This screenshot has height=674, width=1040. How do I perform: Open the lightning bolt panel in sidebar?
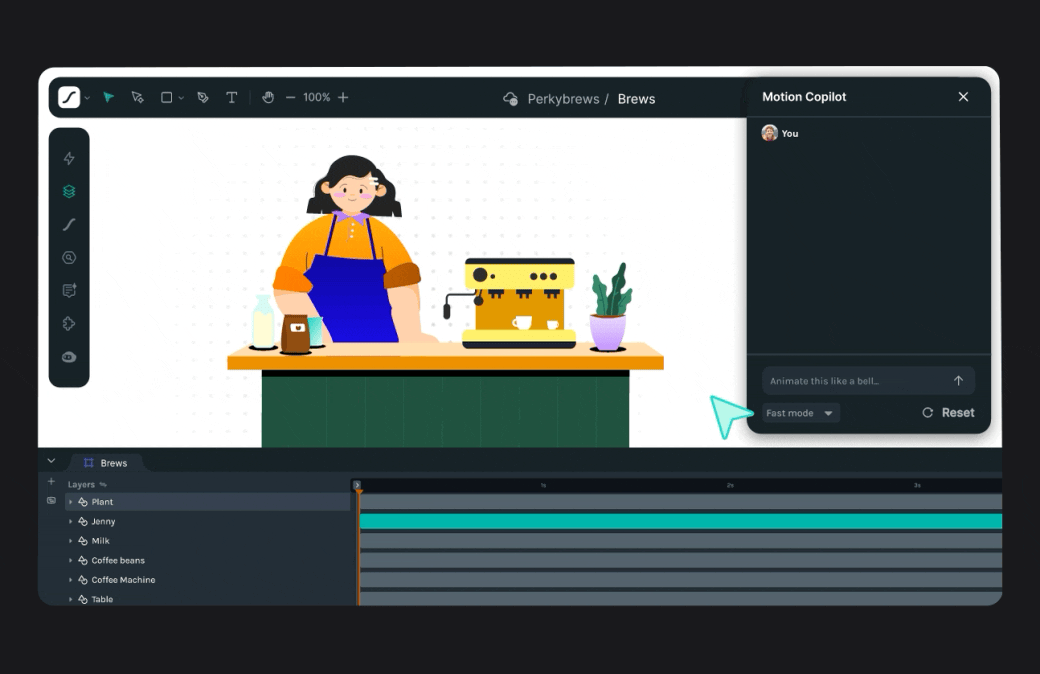[69, 159]
